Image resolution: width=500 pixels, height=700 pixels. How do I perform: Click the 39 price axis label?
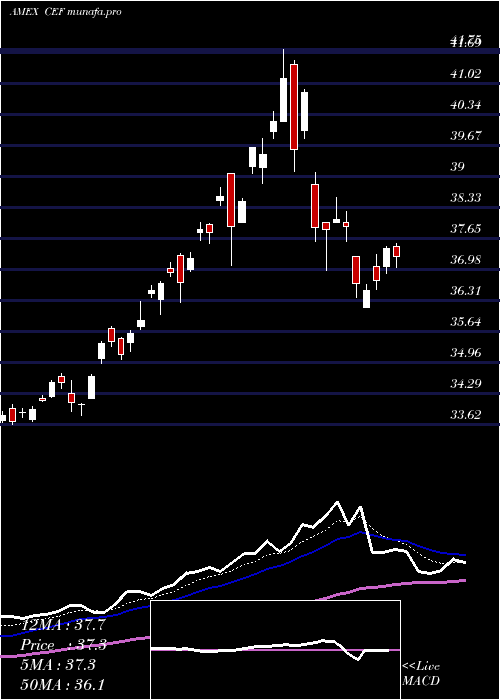458,167
